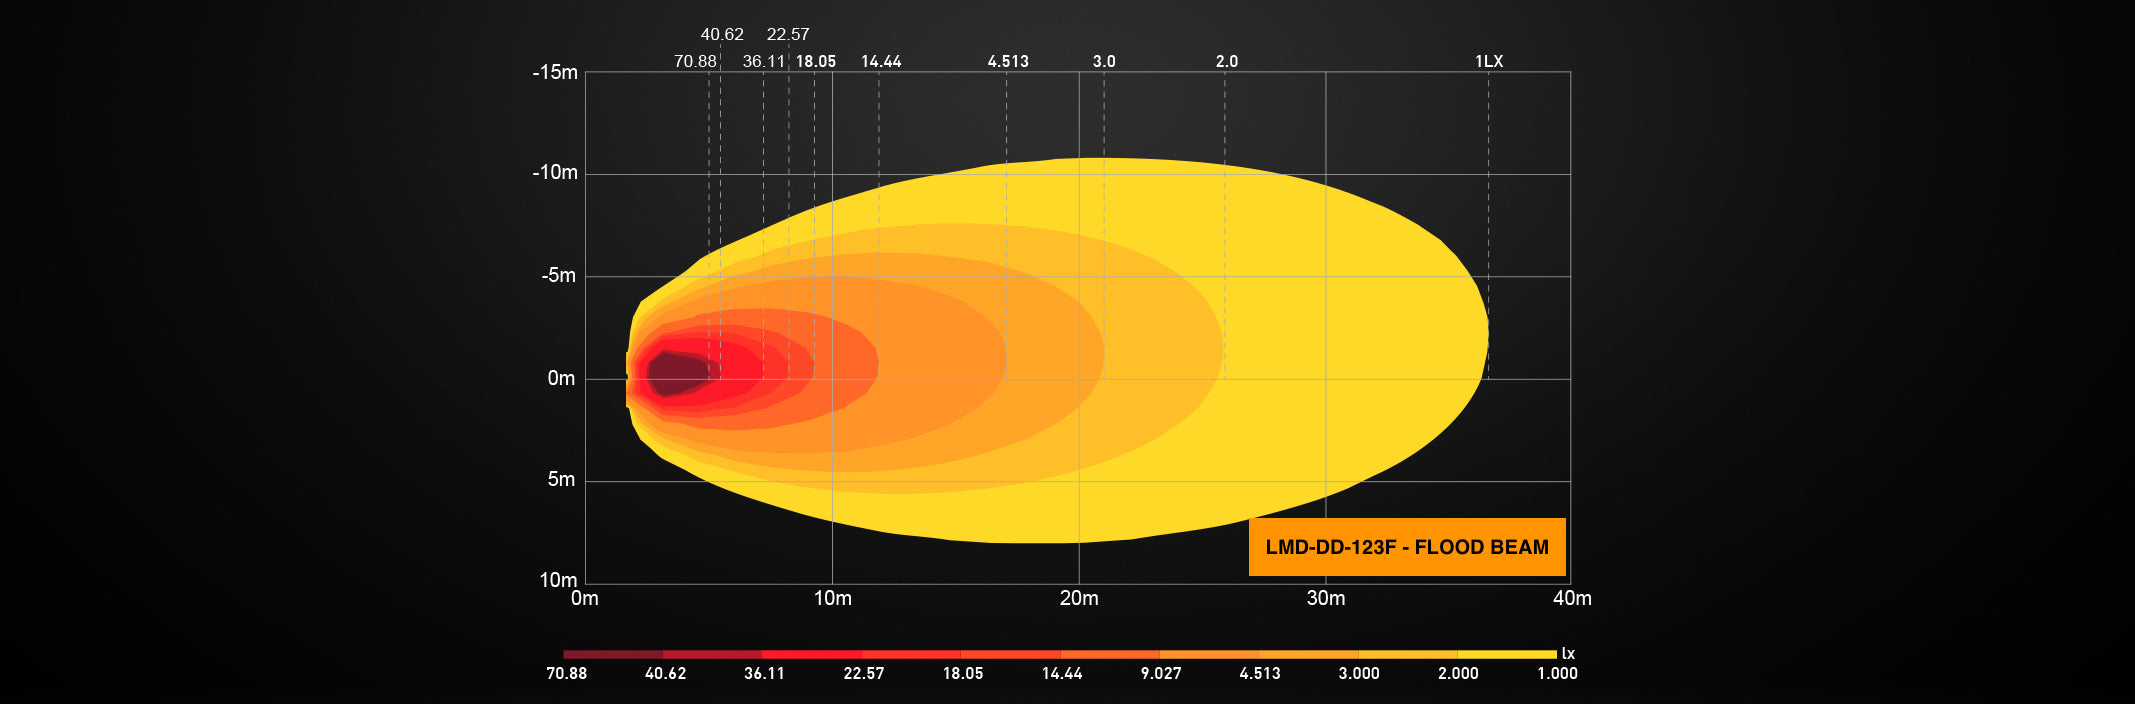Viewport: 2135px width, 704px height.
Task: Select the 14.44 marker label above chart
Action: (880, 61)
